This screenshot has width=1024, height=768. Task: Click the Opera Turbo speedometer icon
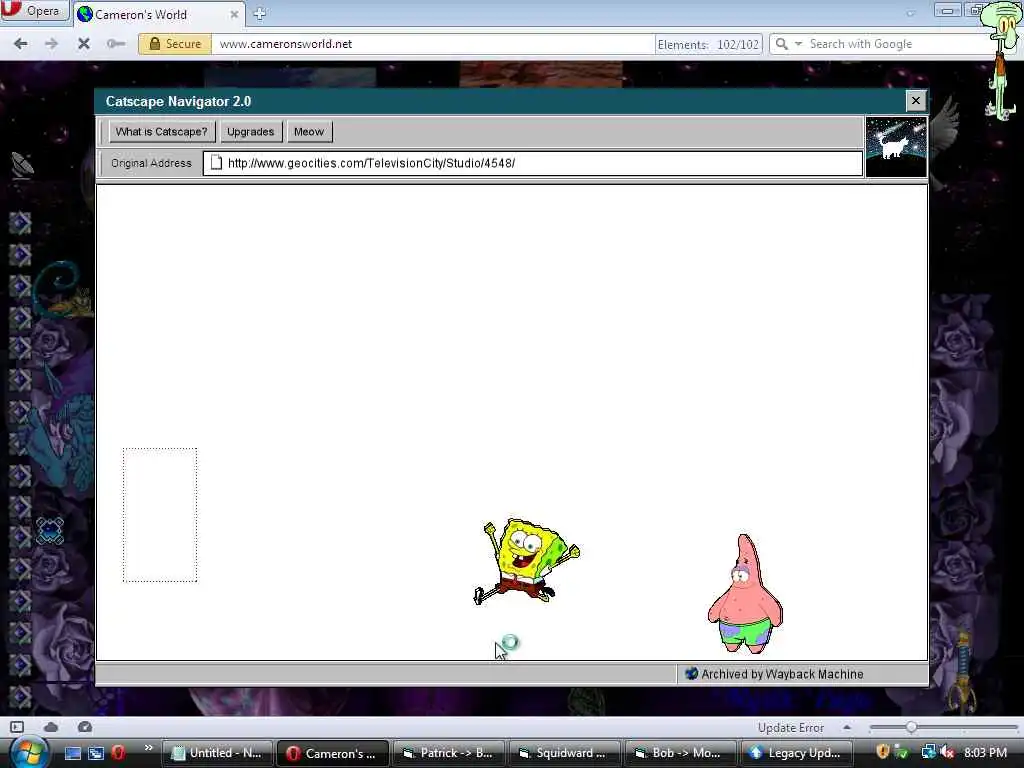(85, 727)
